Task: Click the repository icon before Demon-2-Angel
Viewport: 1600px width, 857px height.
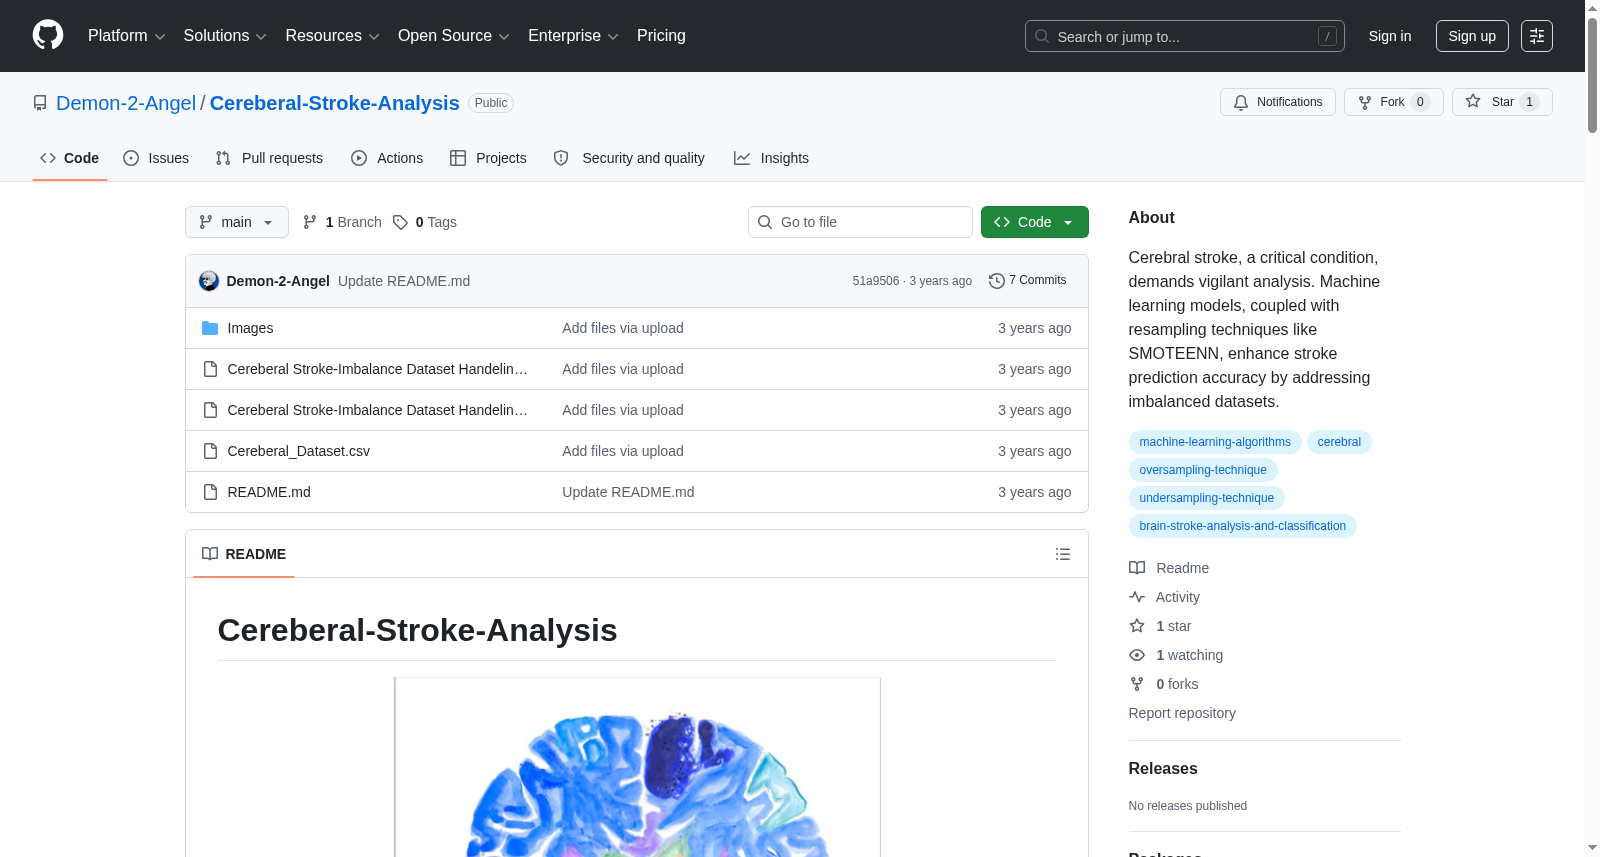Action: point(40,103)
